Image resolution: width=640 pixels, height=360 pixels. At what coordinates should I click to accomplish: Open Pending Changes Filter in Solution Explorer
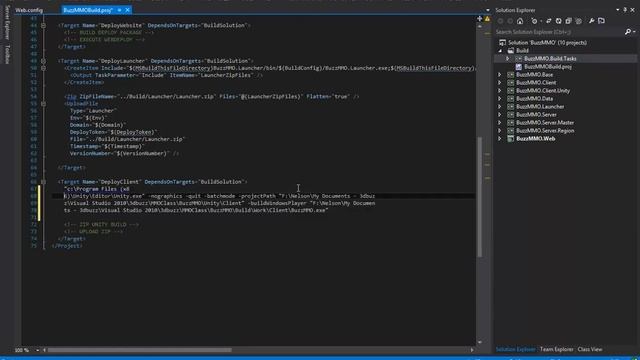point(535,21)
